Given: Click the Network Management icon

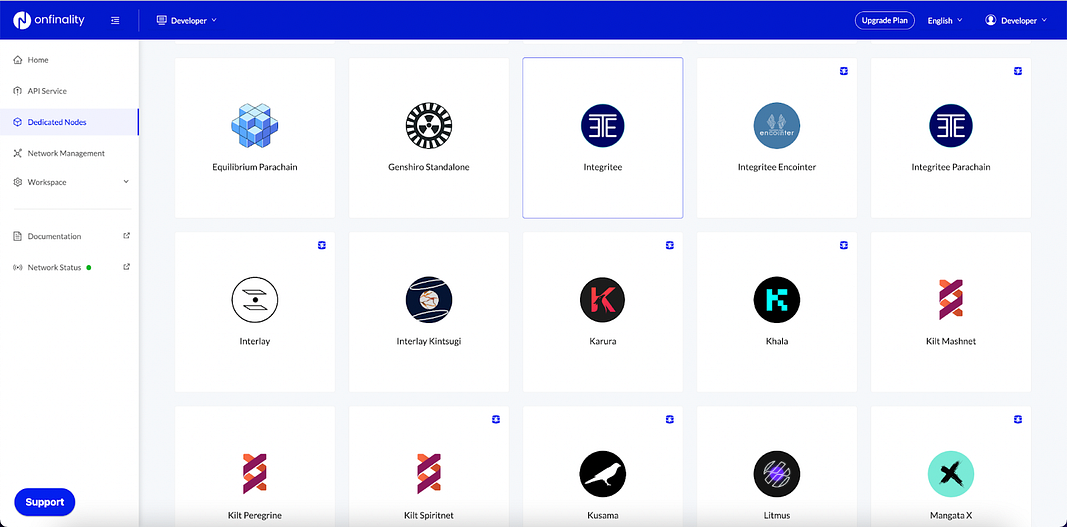Looking at the screenshot, I should coord(18,153).
